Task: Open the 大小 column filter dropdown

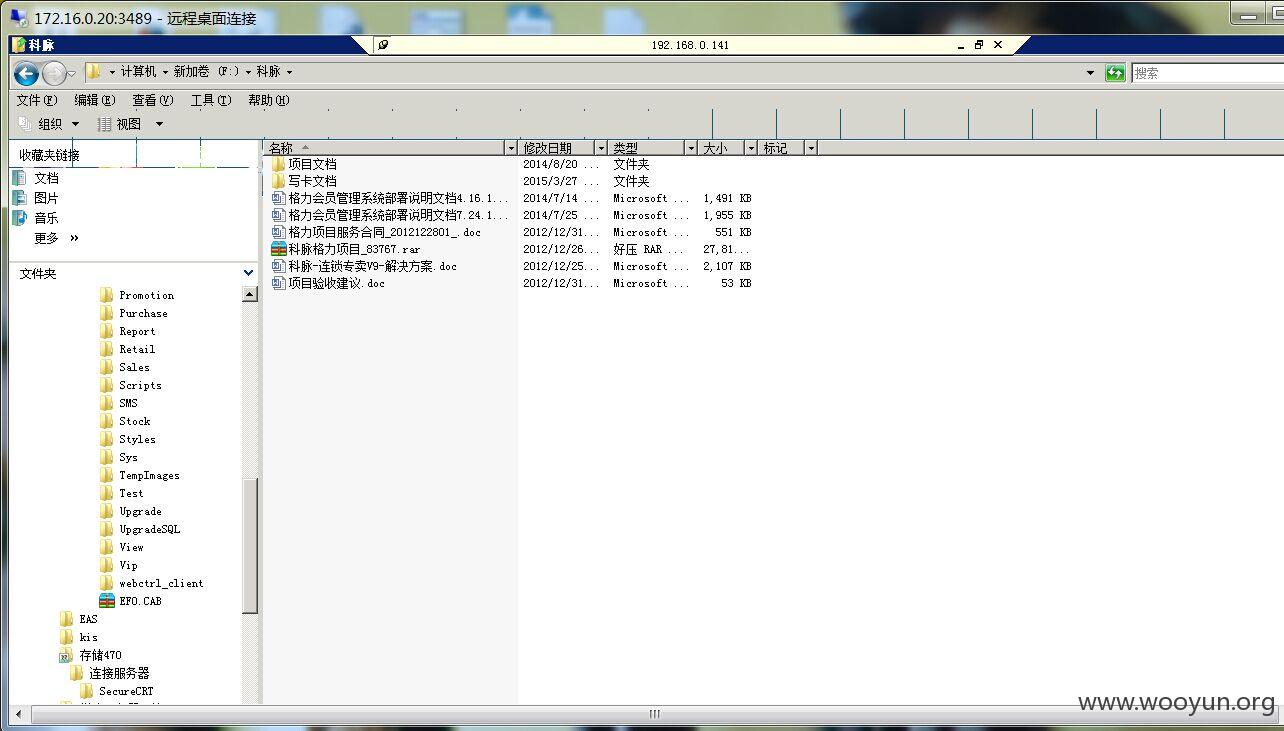Action: coord(751,148)
